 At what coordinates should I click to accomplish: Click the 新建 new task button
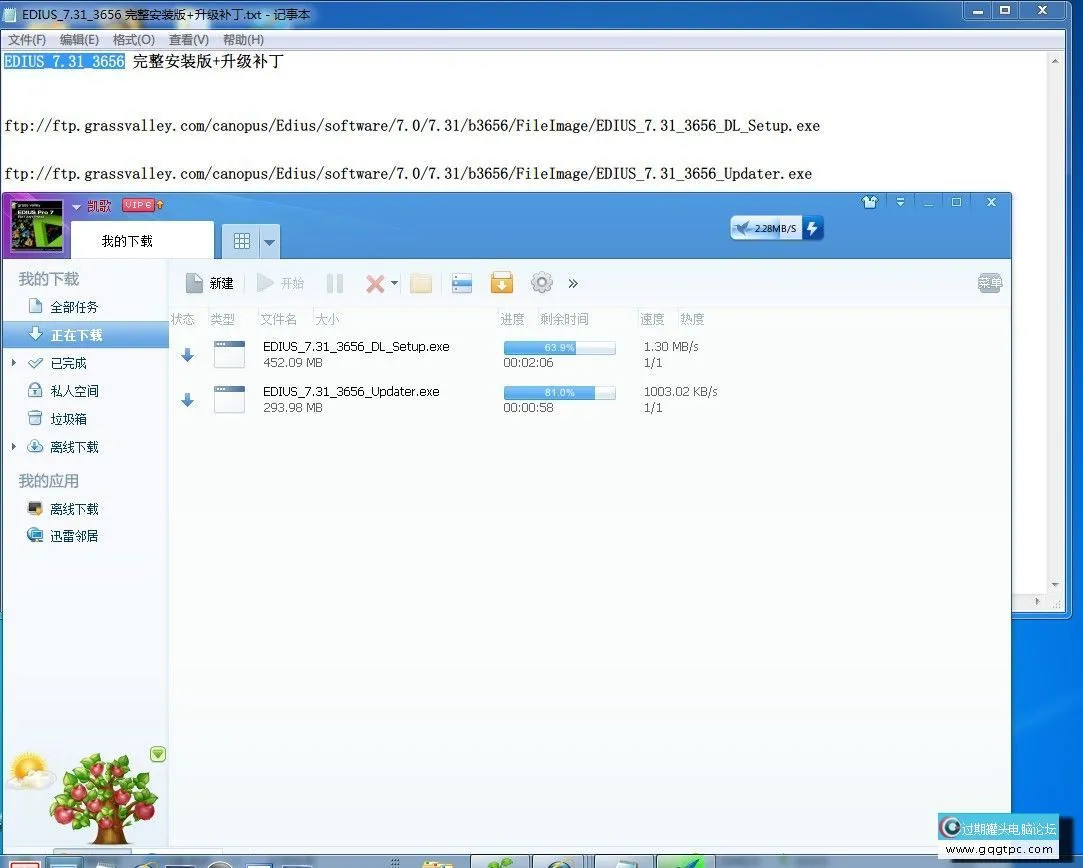click(209, 283)
